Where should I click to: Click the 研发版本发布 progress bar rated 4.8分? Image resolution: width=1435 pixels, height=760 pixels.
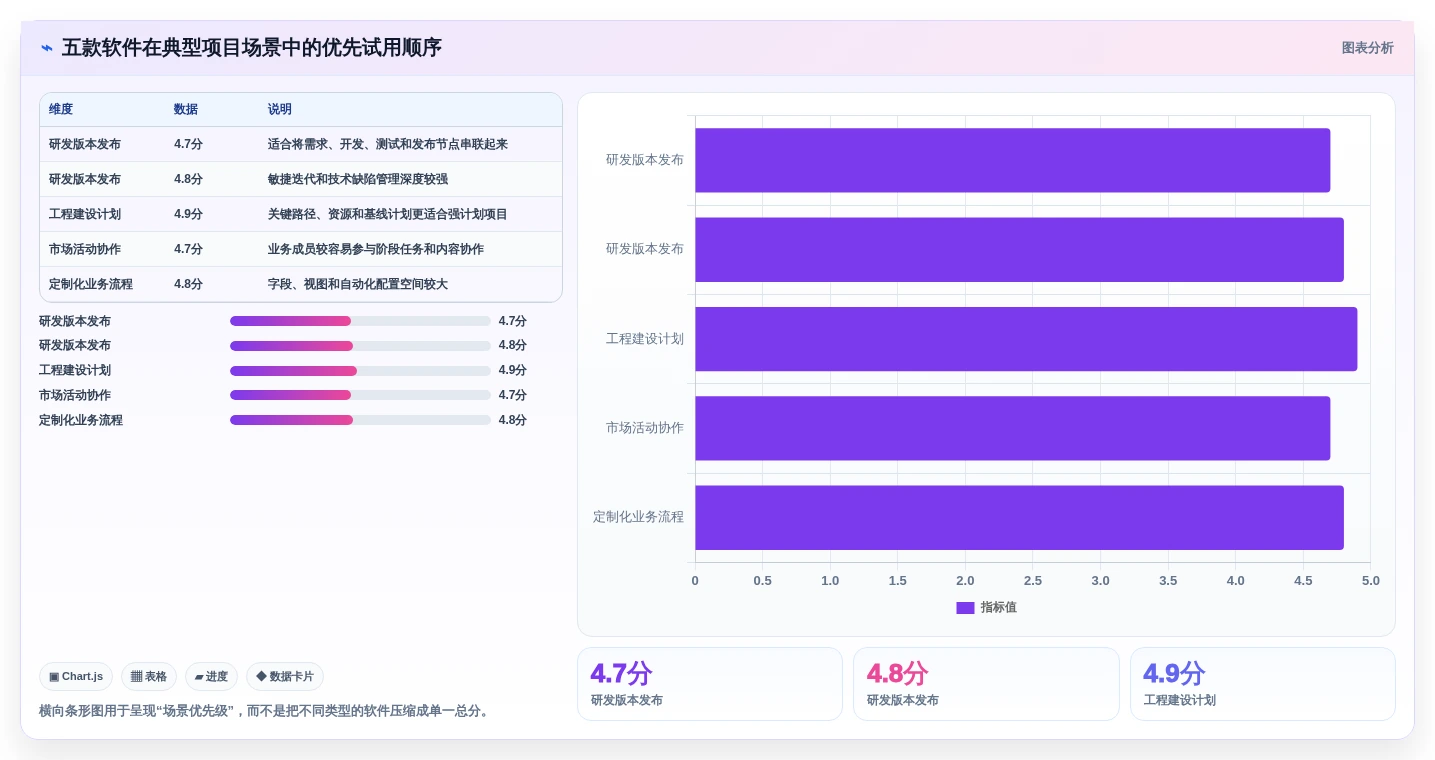click(360, 346)
